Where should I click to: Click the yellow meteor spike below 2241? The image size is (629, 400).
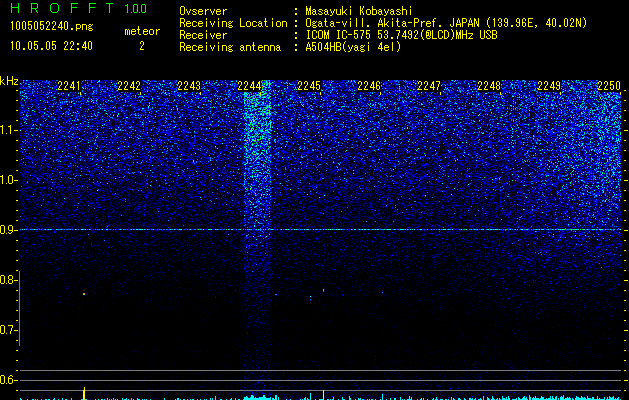tap(84, 393)
